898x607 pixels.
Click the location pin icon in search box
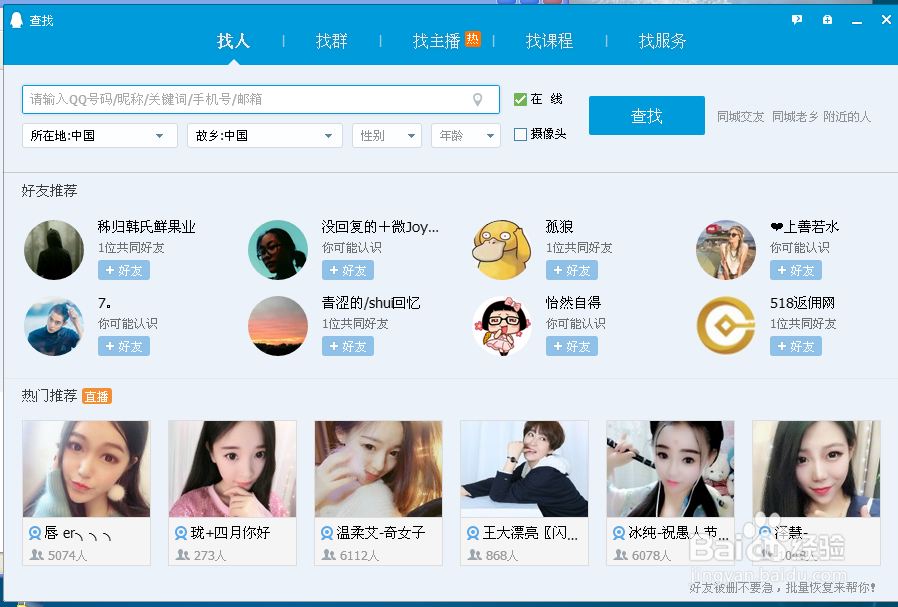point(478,100)
